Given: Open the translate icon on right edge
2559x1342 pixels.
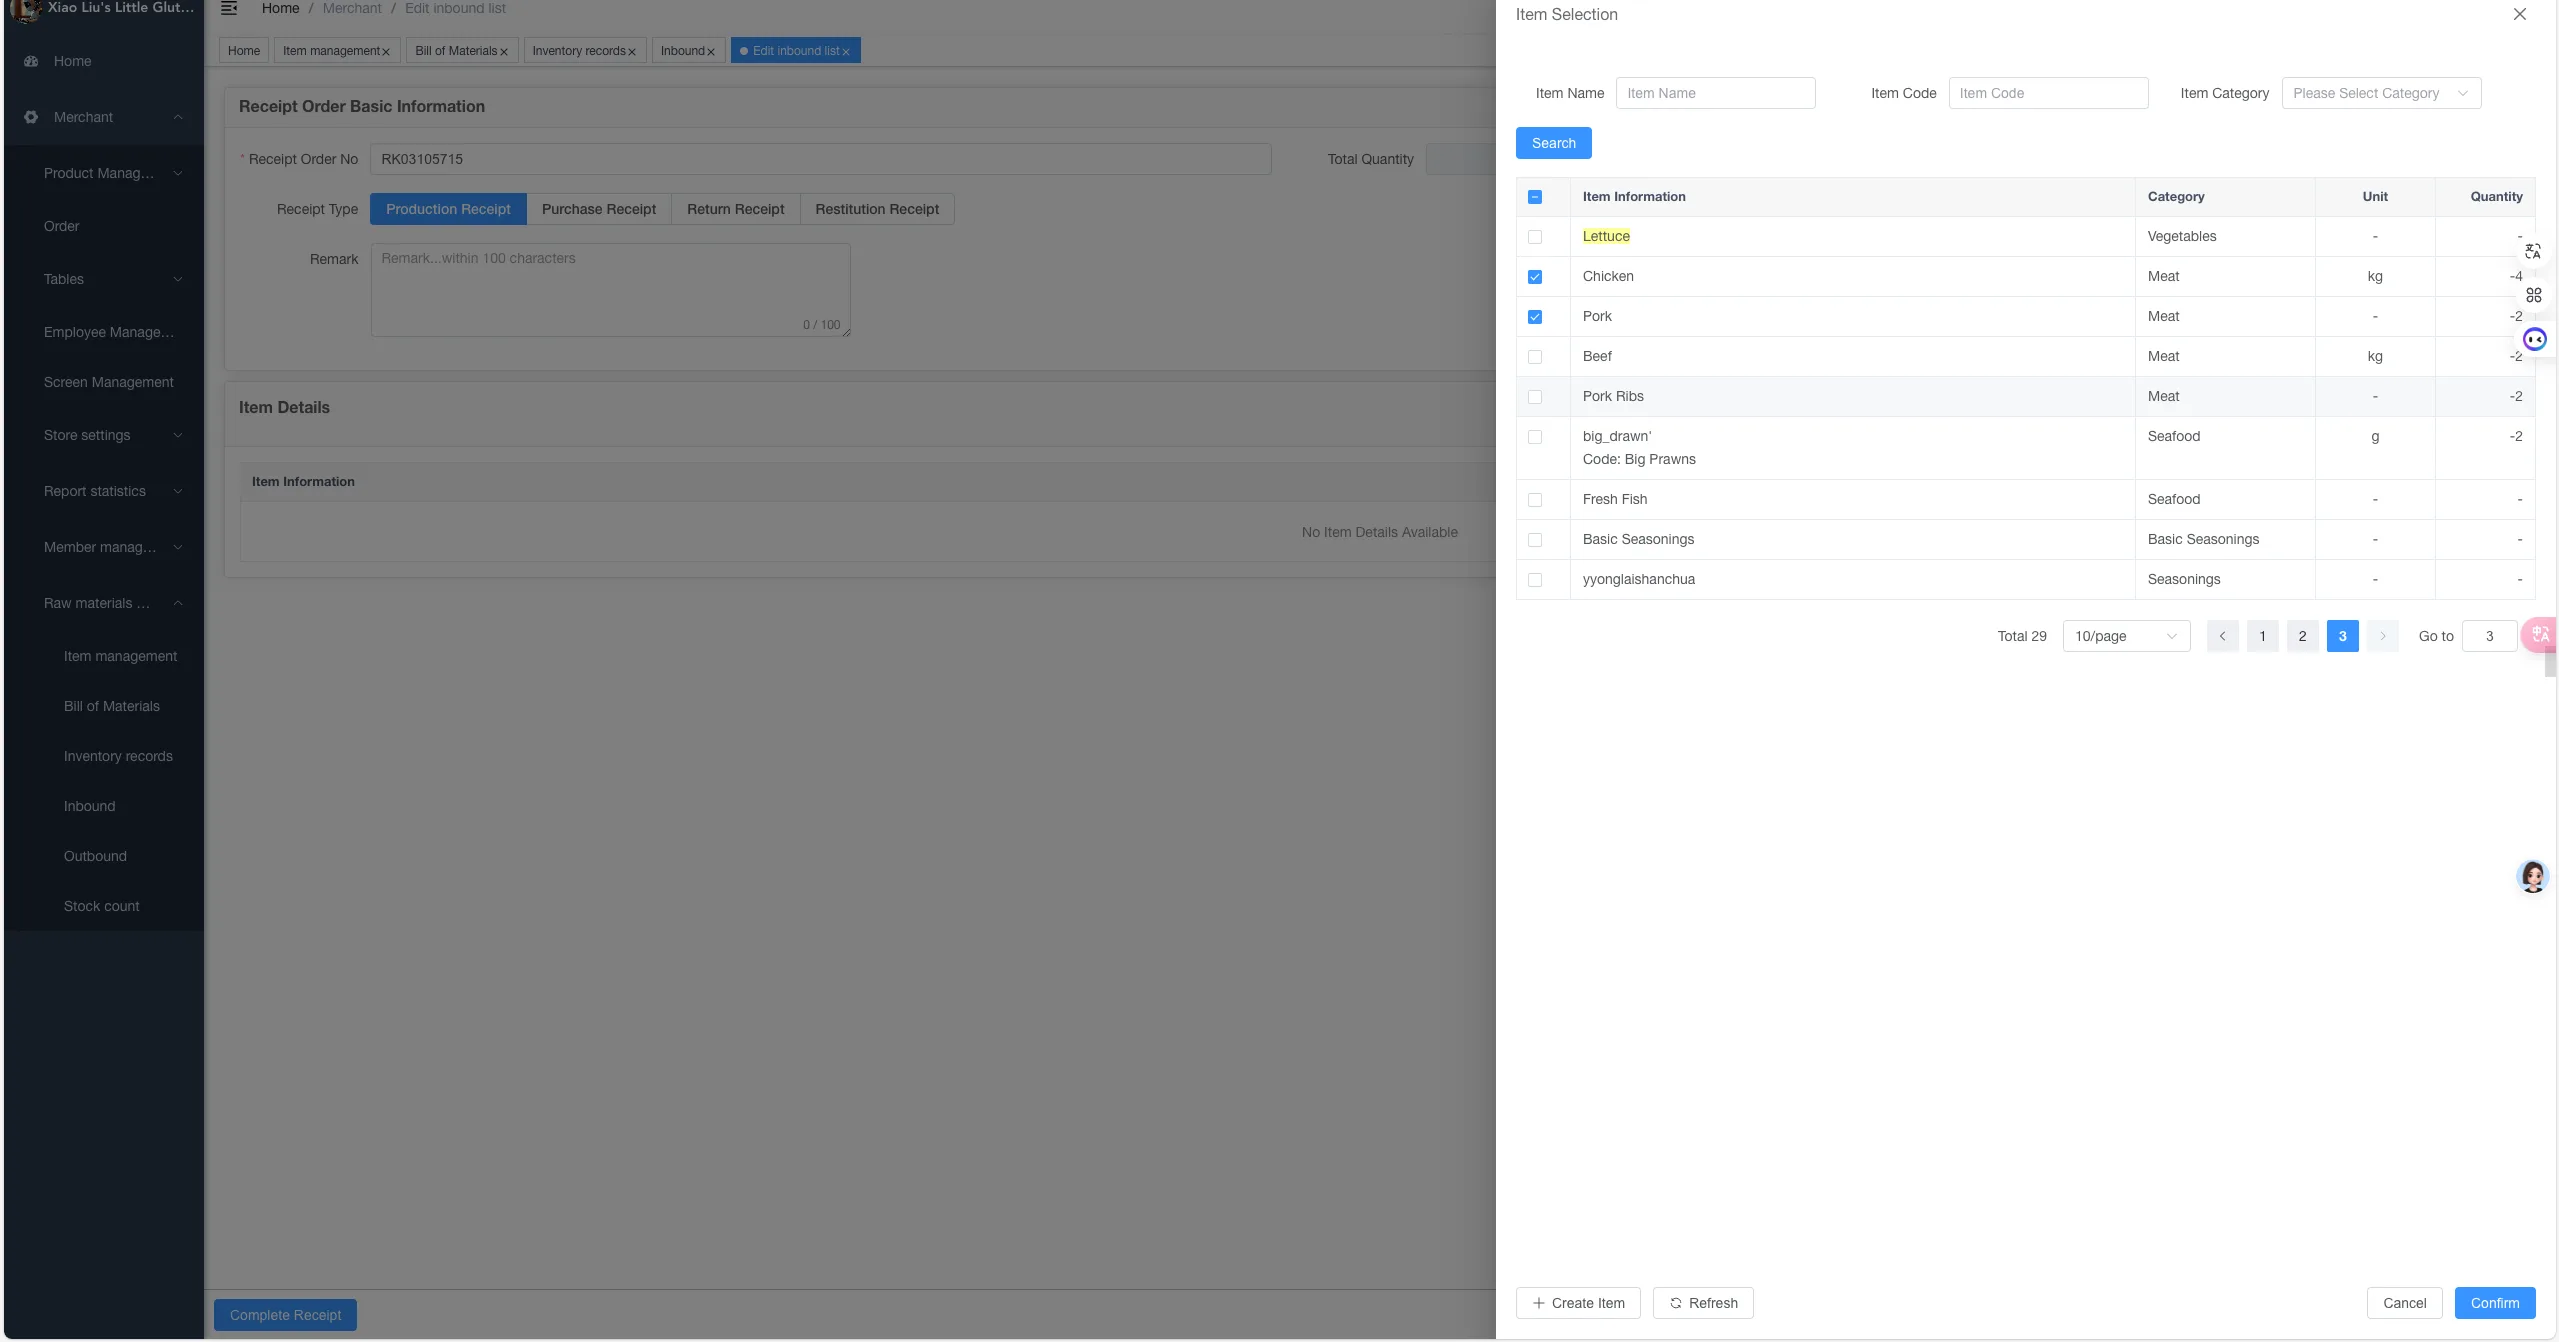Looking at the screenshot, I should [2532, 251].
